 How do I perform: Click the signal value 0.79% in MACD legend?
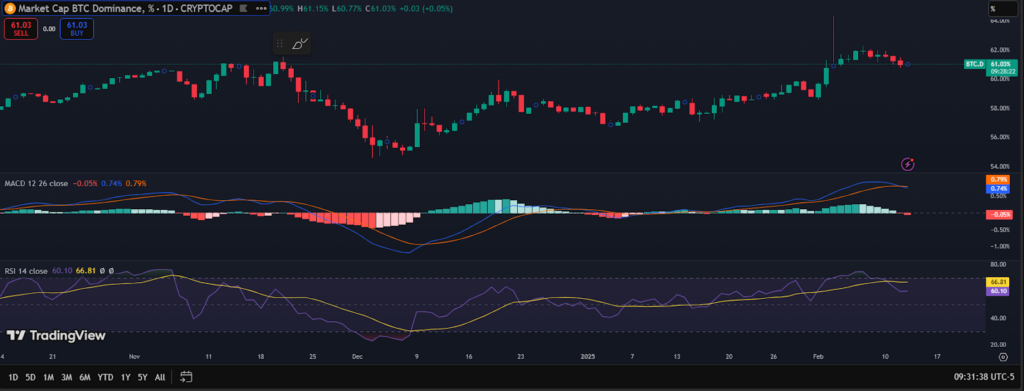(136, 183)
